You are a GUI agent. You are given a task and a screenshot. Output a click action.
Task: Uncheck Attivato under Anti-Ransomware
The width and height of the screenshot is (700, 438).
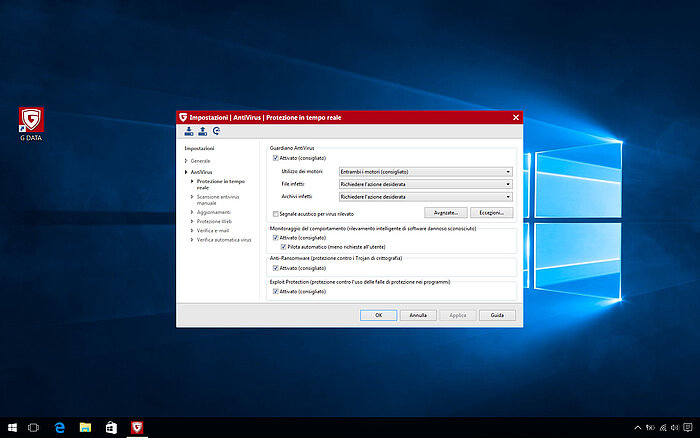[x=275, y=268]
